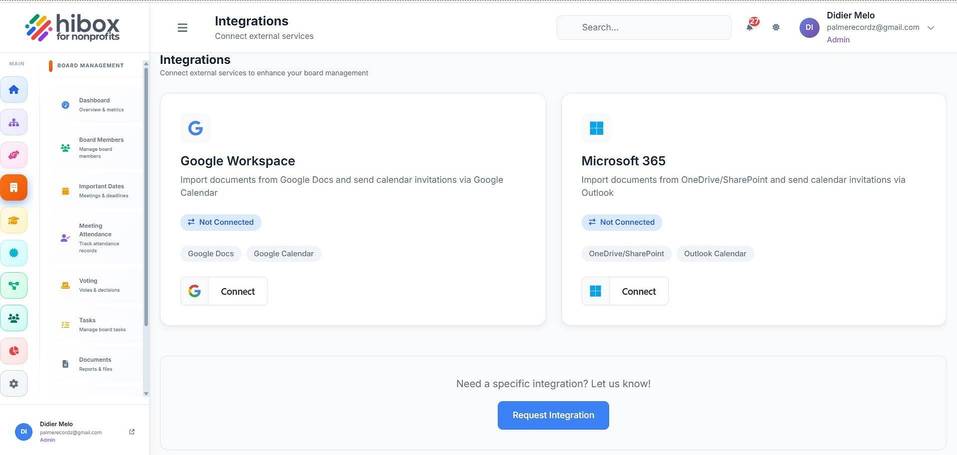
Task: Click the sidebar scrollbar down arrow
Action: (146, 394)
